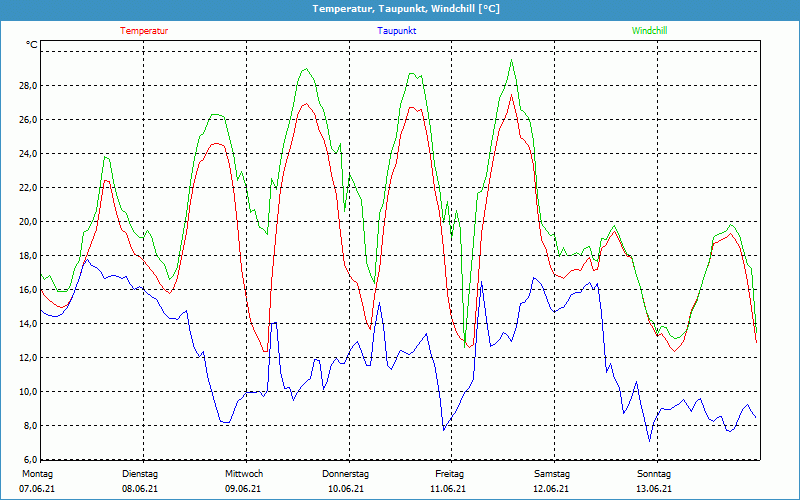Click the 'Mittwoch' day label

(244, 474)
